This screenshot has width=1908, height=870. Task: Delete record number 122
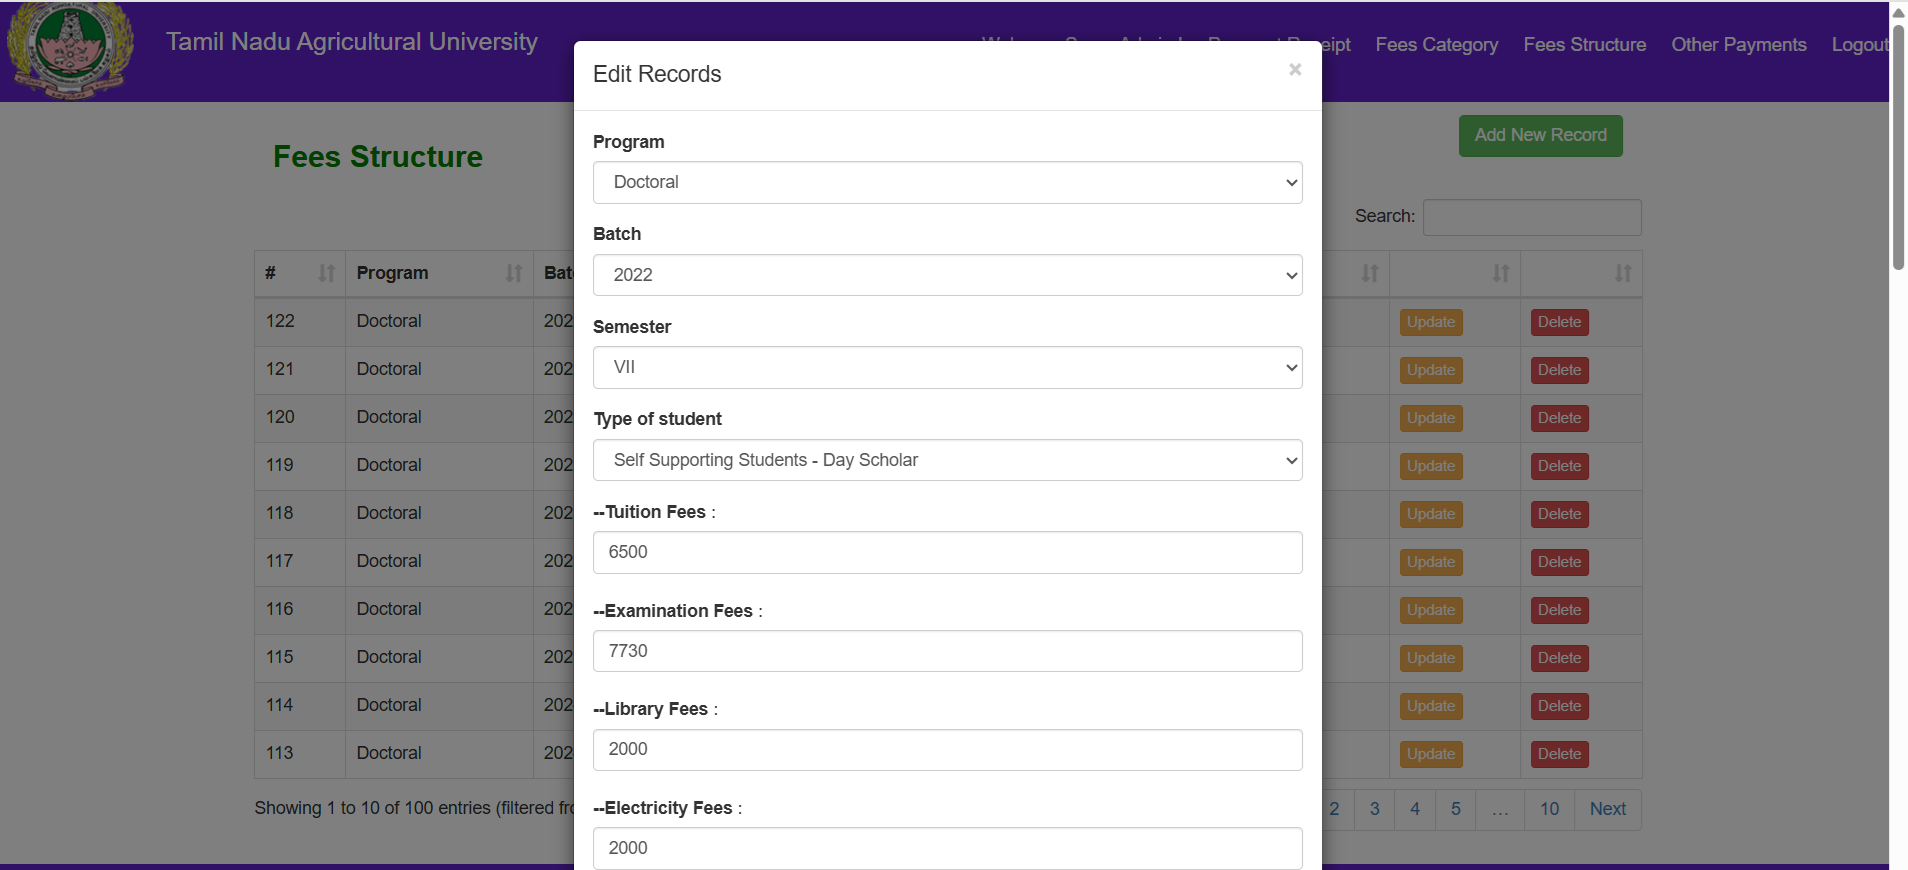coord(1559,322)
